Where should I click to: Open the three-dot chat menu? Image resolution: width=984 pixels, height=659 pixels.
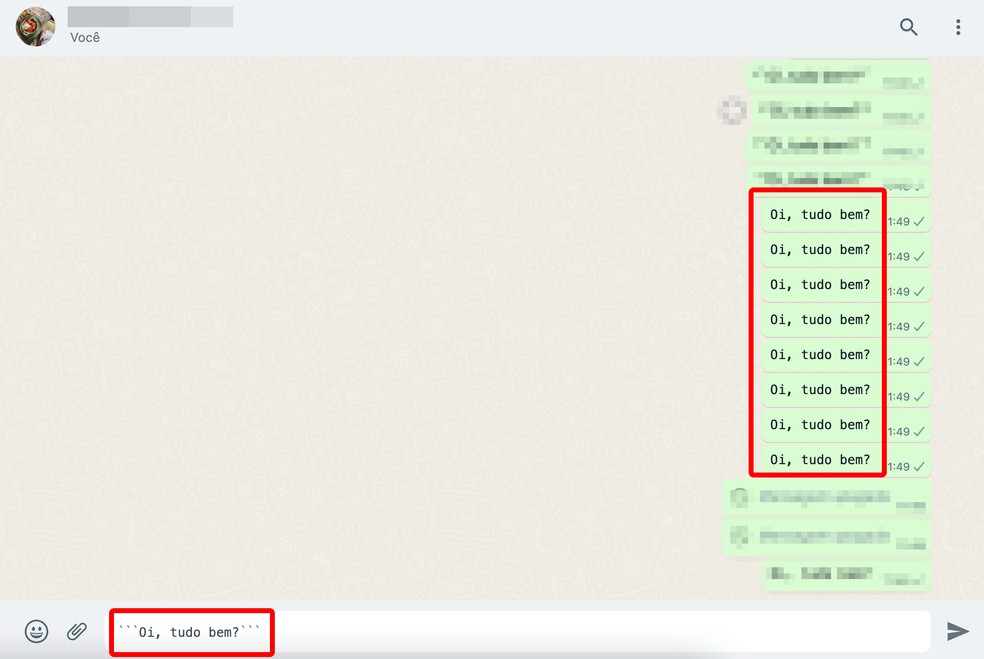[x=958, y=27]
